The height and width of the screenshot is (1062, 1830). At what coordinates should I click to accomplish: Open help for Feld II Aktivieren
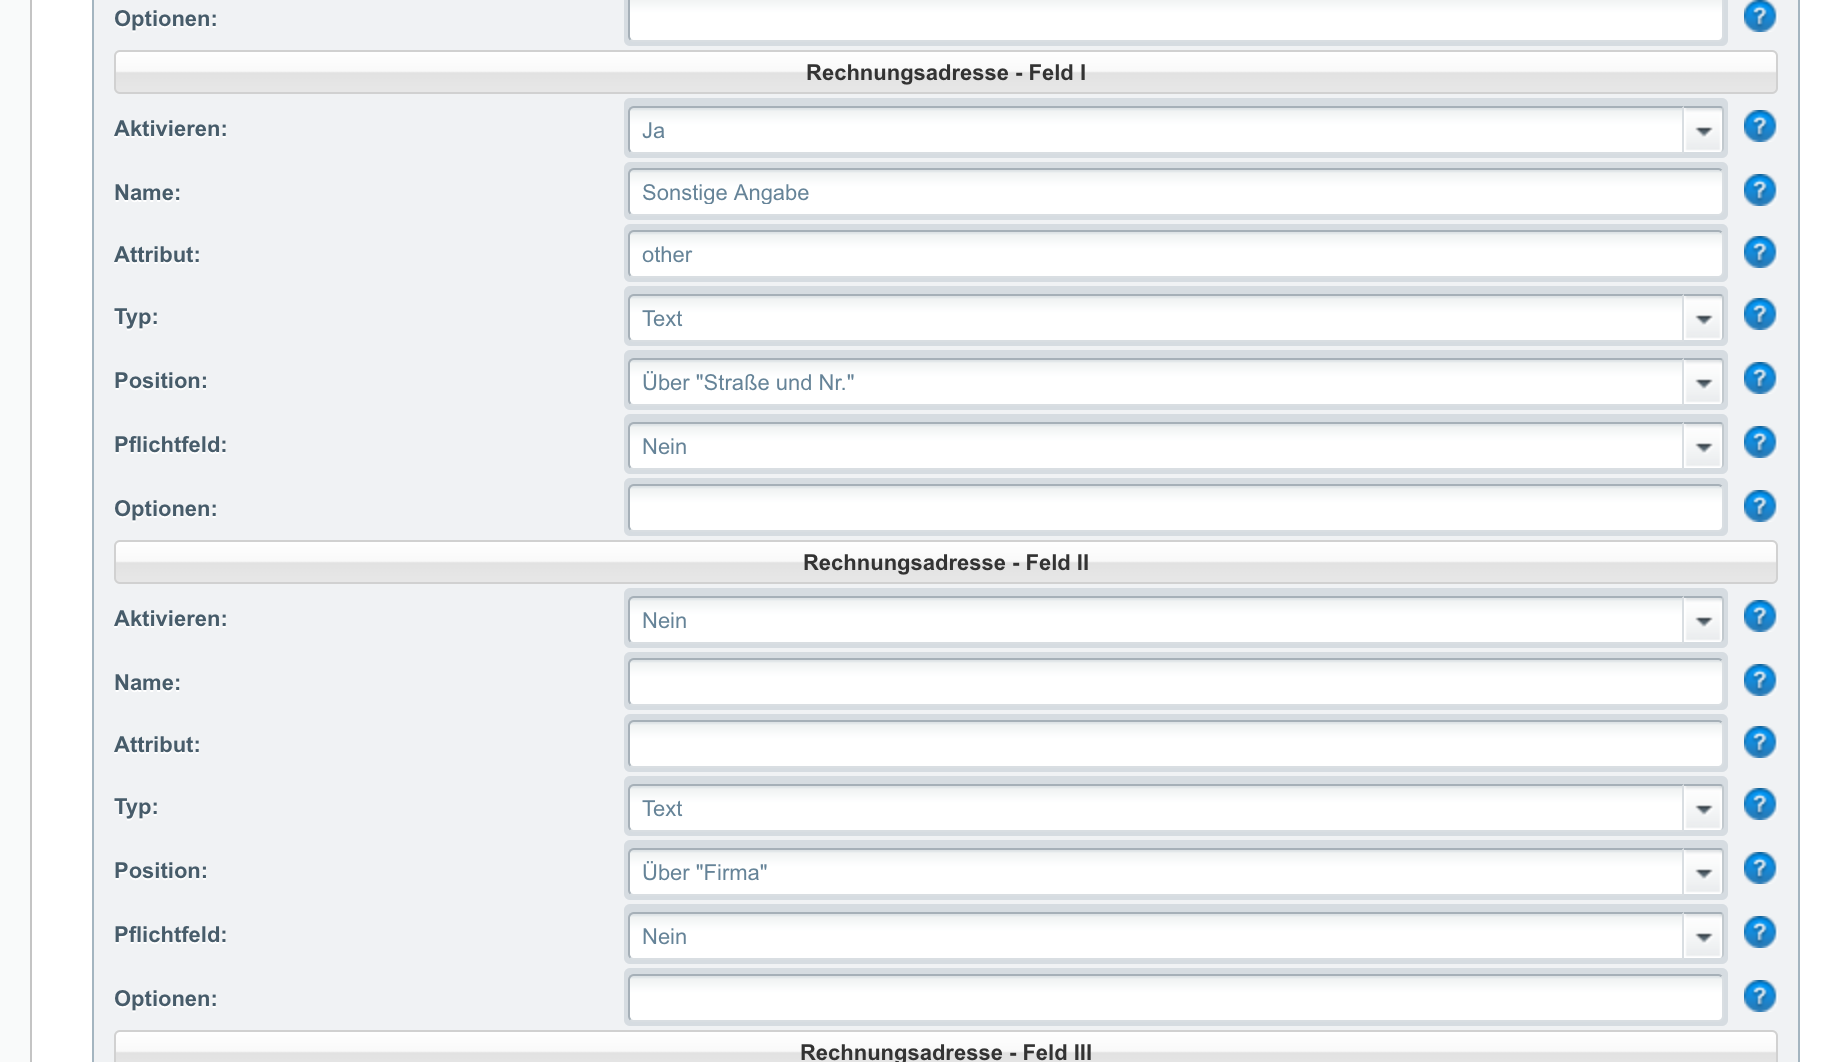coord(1759,617)
